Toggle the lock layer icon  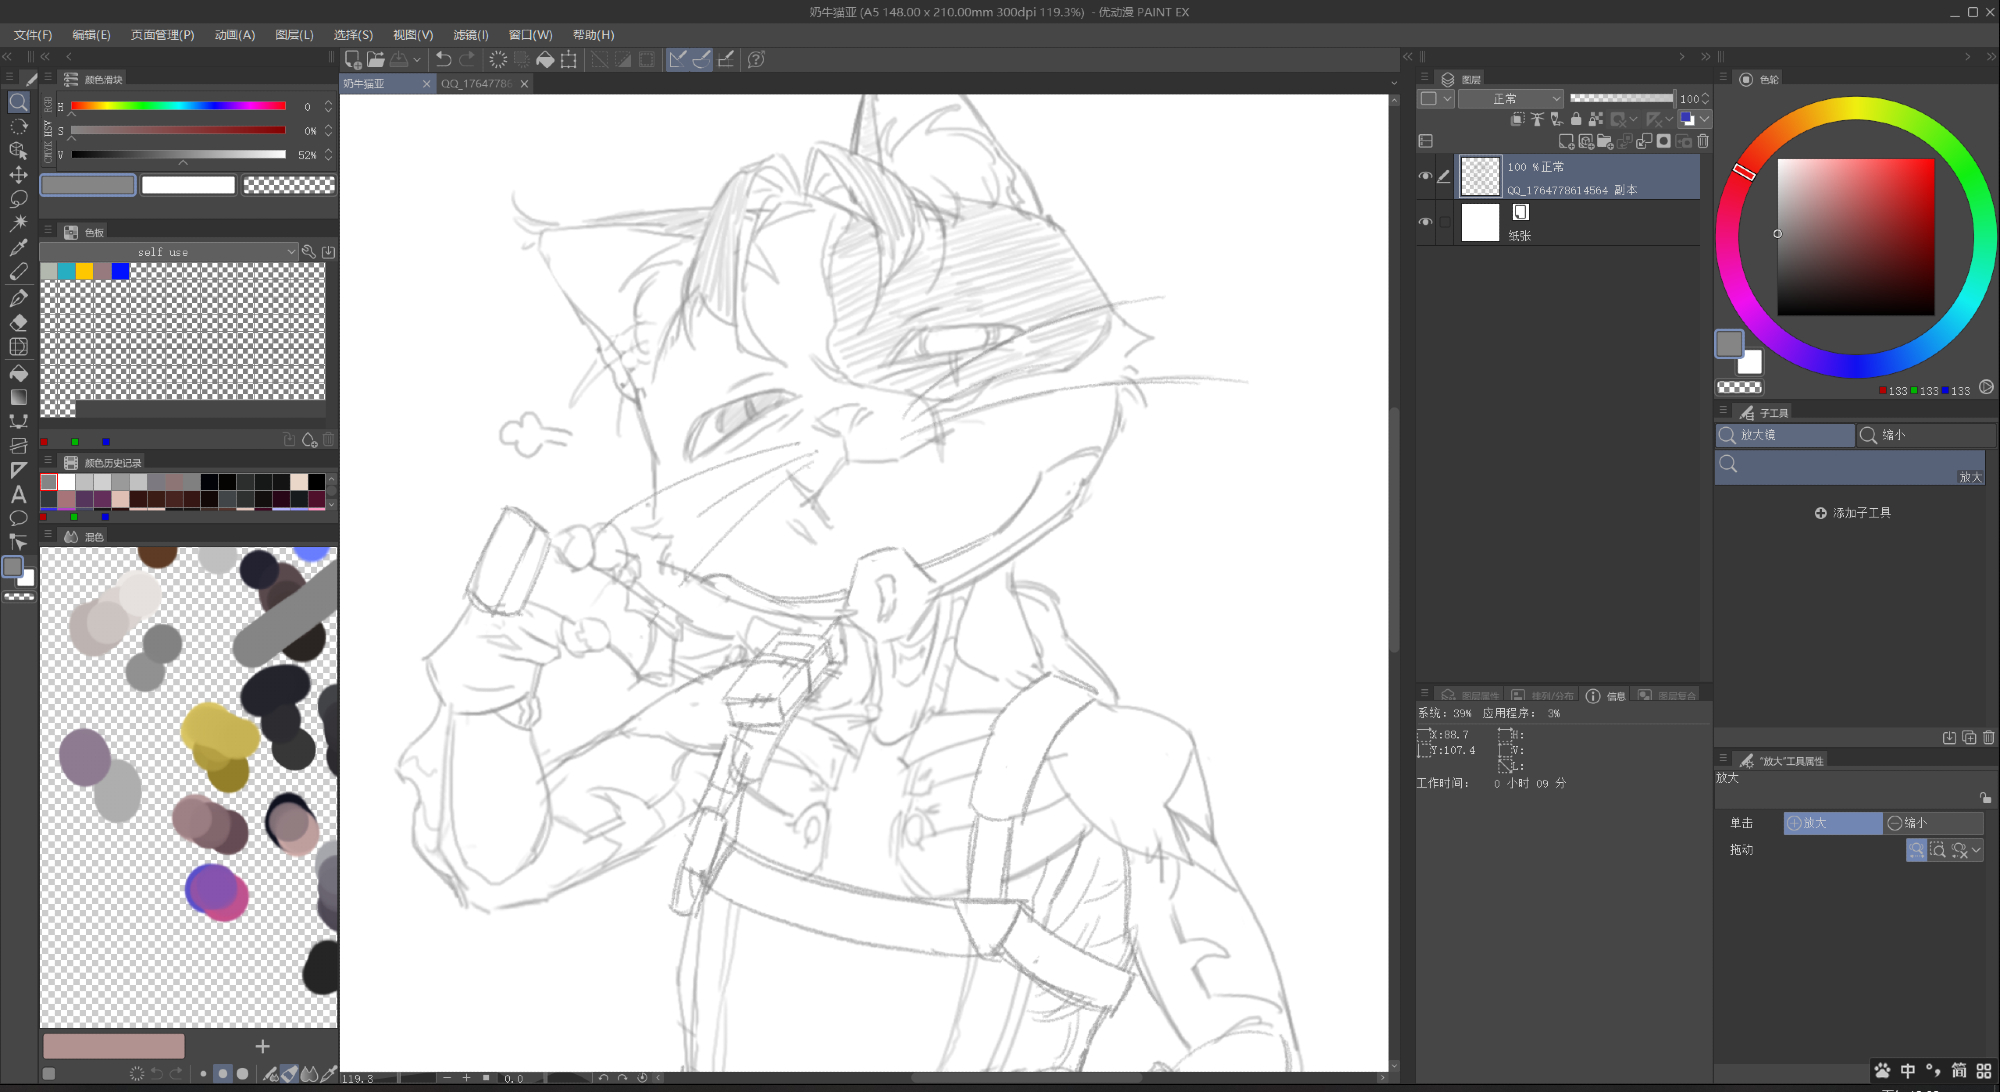coord(1576,119)
